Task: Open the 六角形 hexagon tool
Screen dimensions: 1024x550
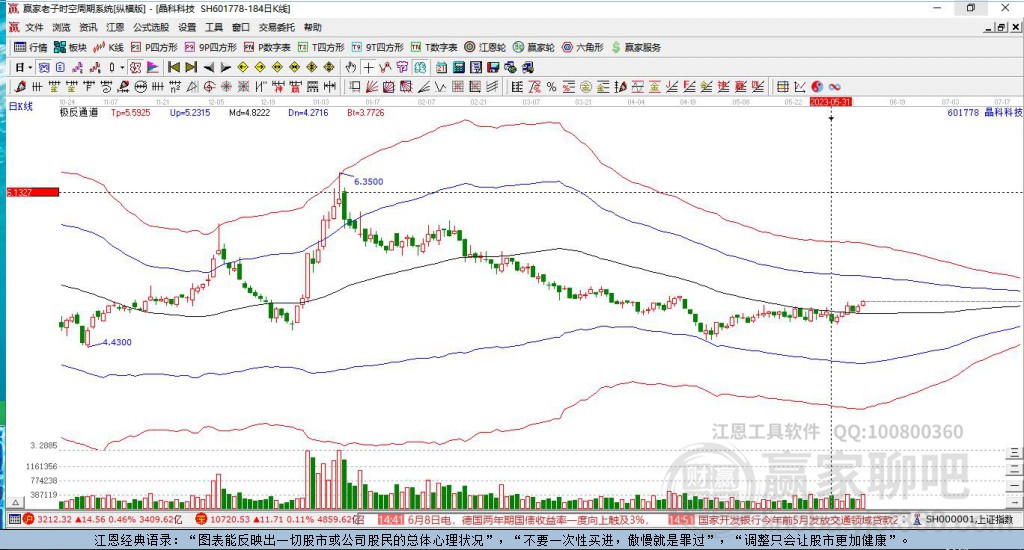Action: click(x=583, y=47)
